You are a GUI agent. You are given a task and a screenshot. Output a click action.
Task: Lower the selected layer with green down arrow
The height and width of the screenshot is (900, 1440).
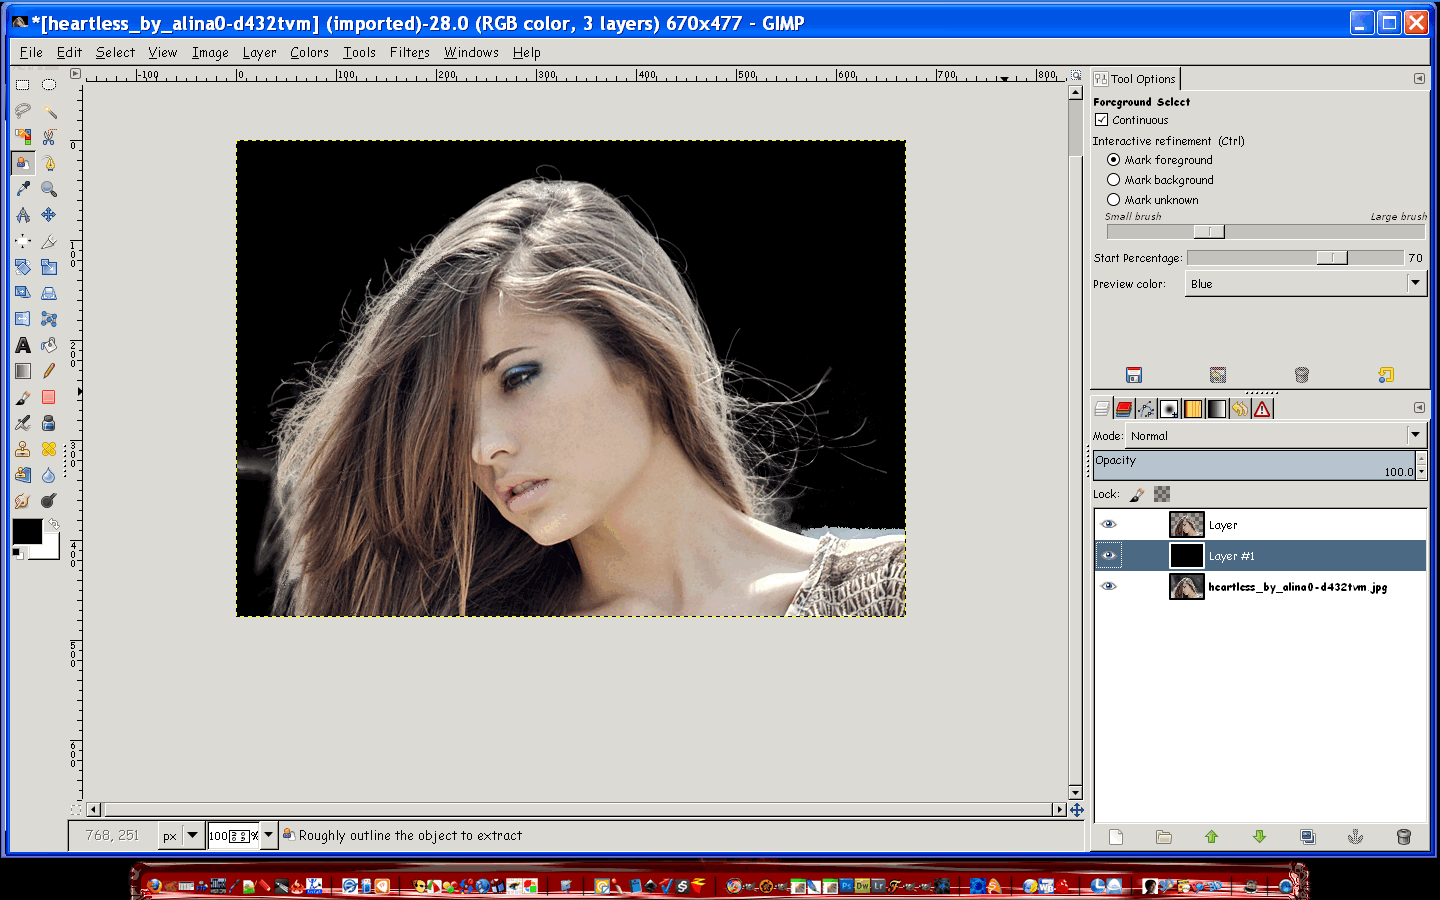[1260, 837]
